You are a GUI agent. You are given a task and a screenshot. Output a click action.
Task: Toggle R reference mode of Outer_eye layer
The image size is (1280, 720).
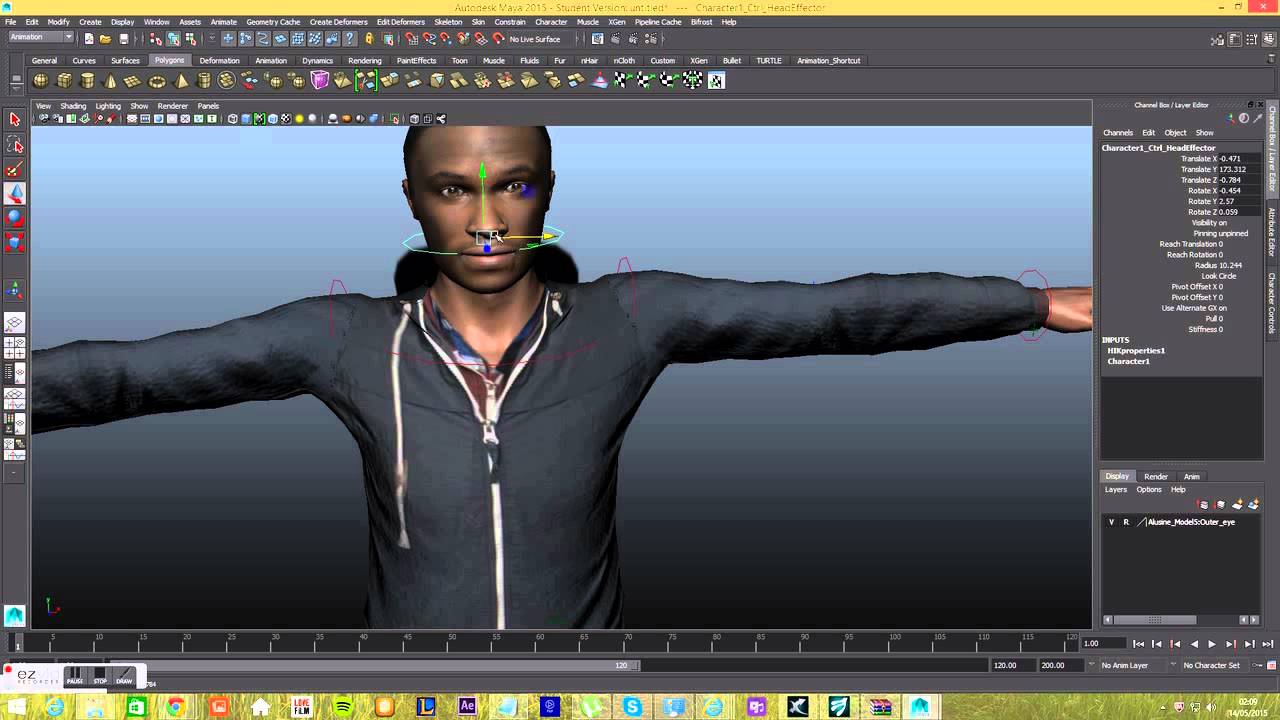[1126, 522]
